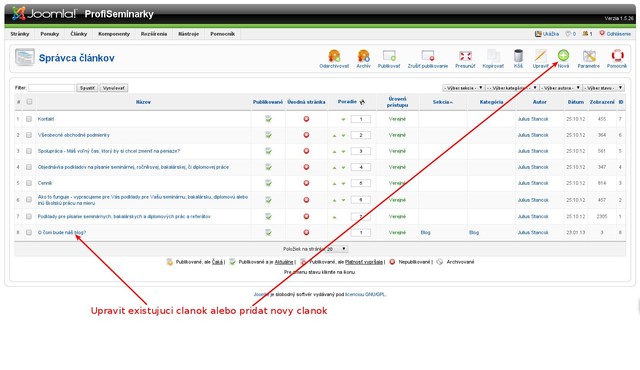Screen dimensions: 640x370
Task: Toggle front page status for Kontakt row
Action: (x=306, y=119)
